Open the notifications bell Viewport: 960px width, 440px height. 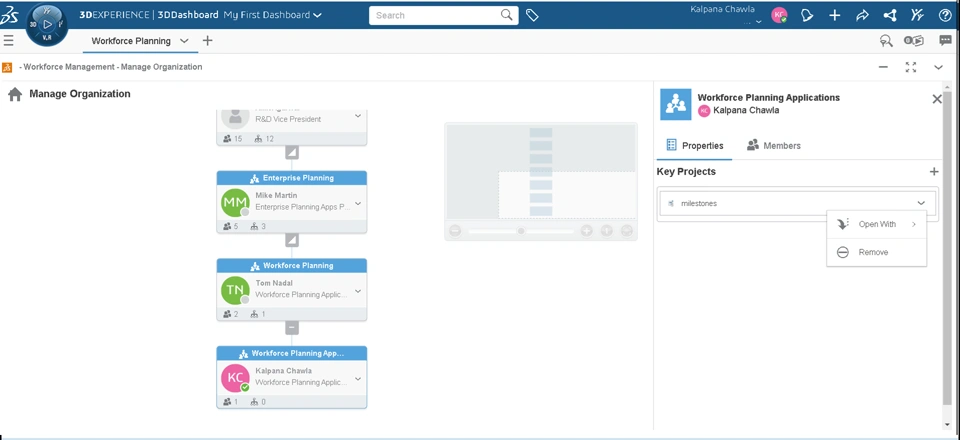tap(807, 15)
